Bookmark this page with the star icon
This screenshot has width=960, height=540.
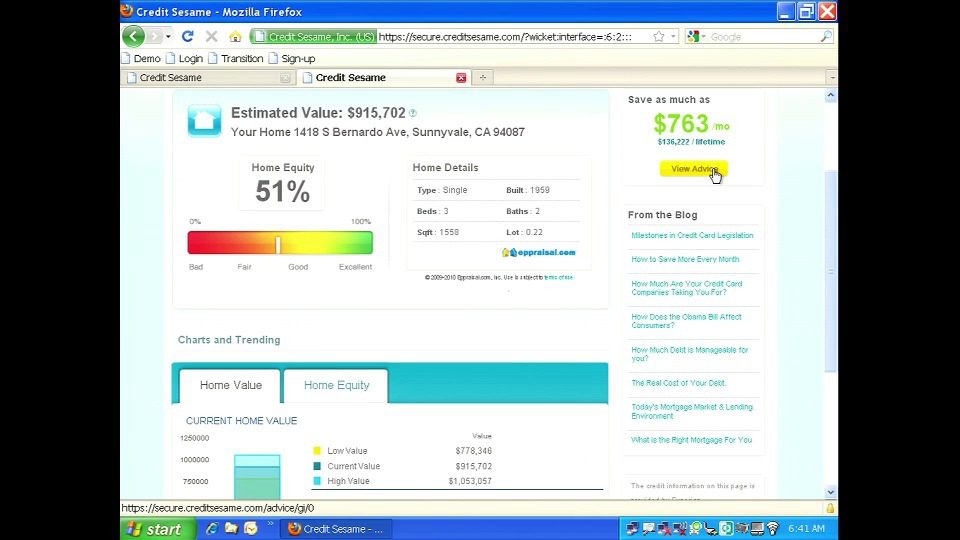tap(659, 37)
